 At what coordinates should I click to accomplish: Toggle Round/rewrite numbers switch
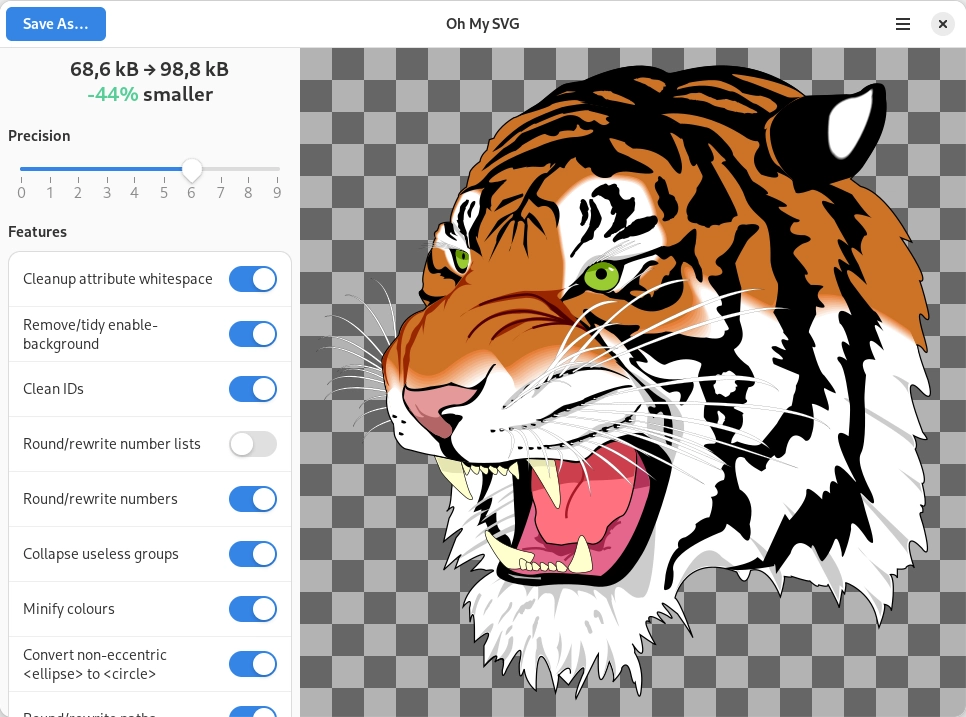point(253,499)
